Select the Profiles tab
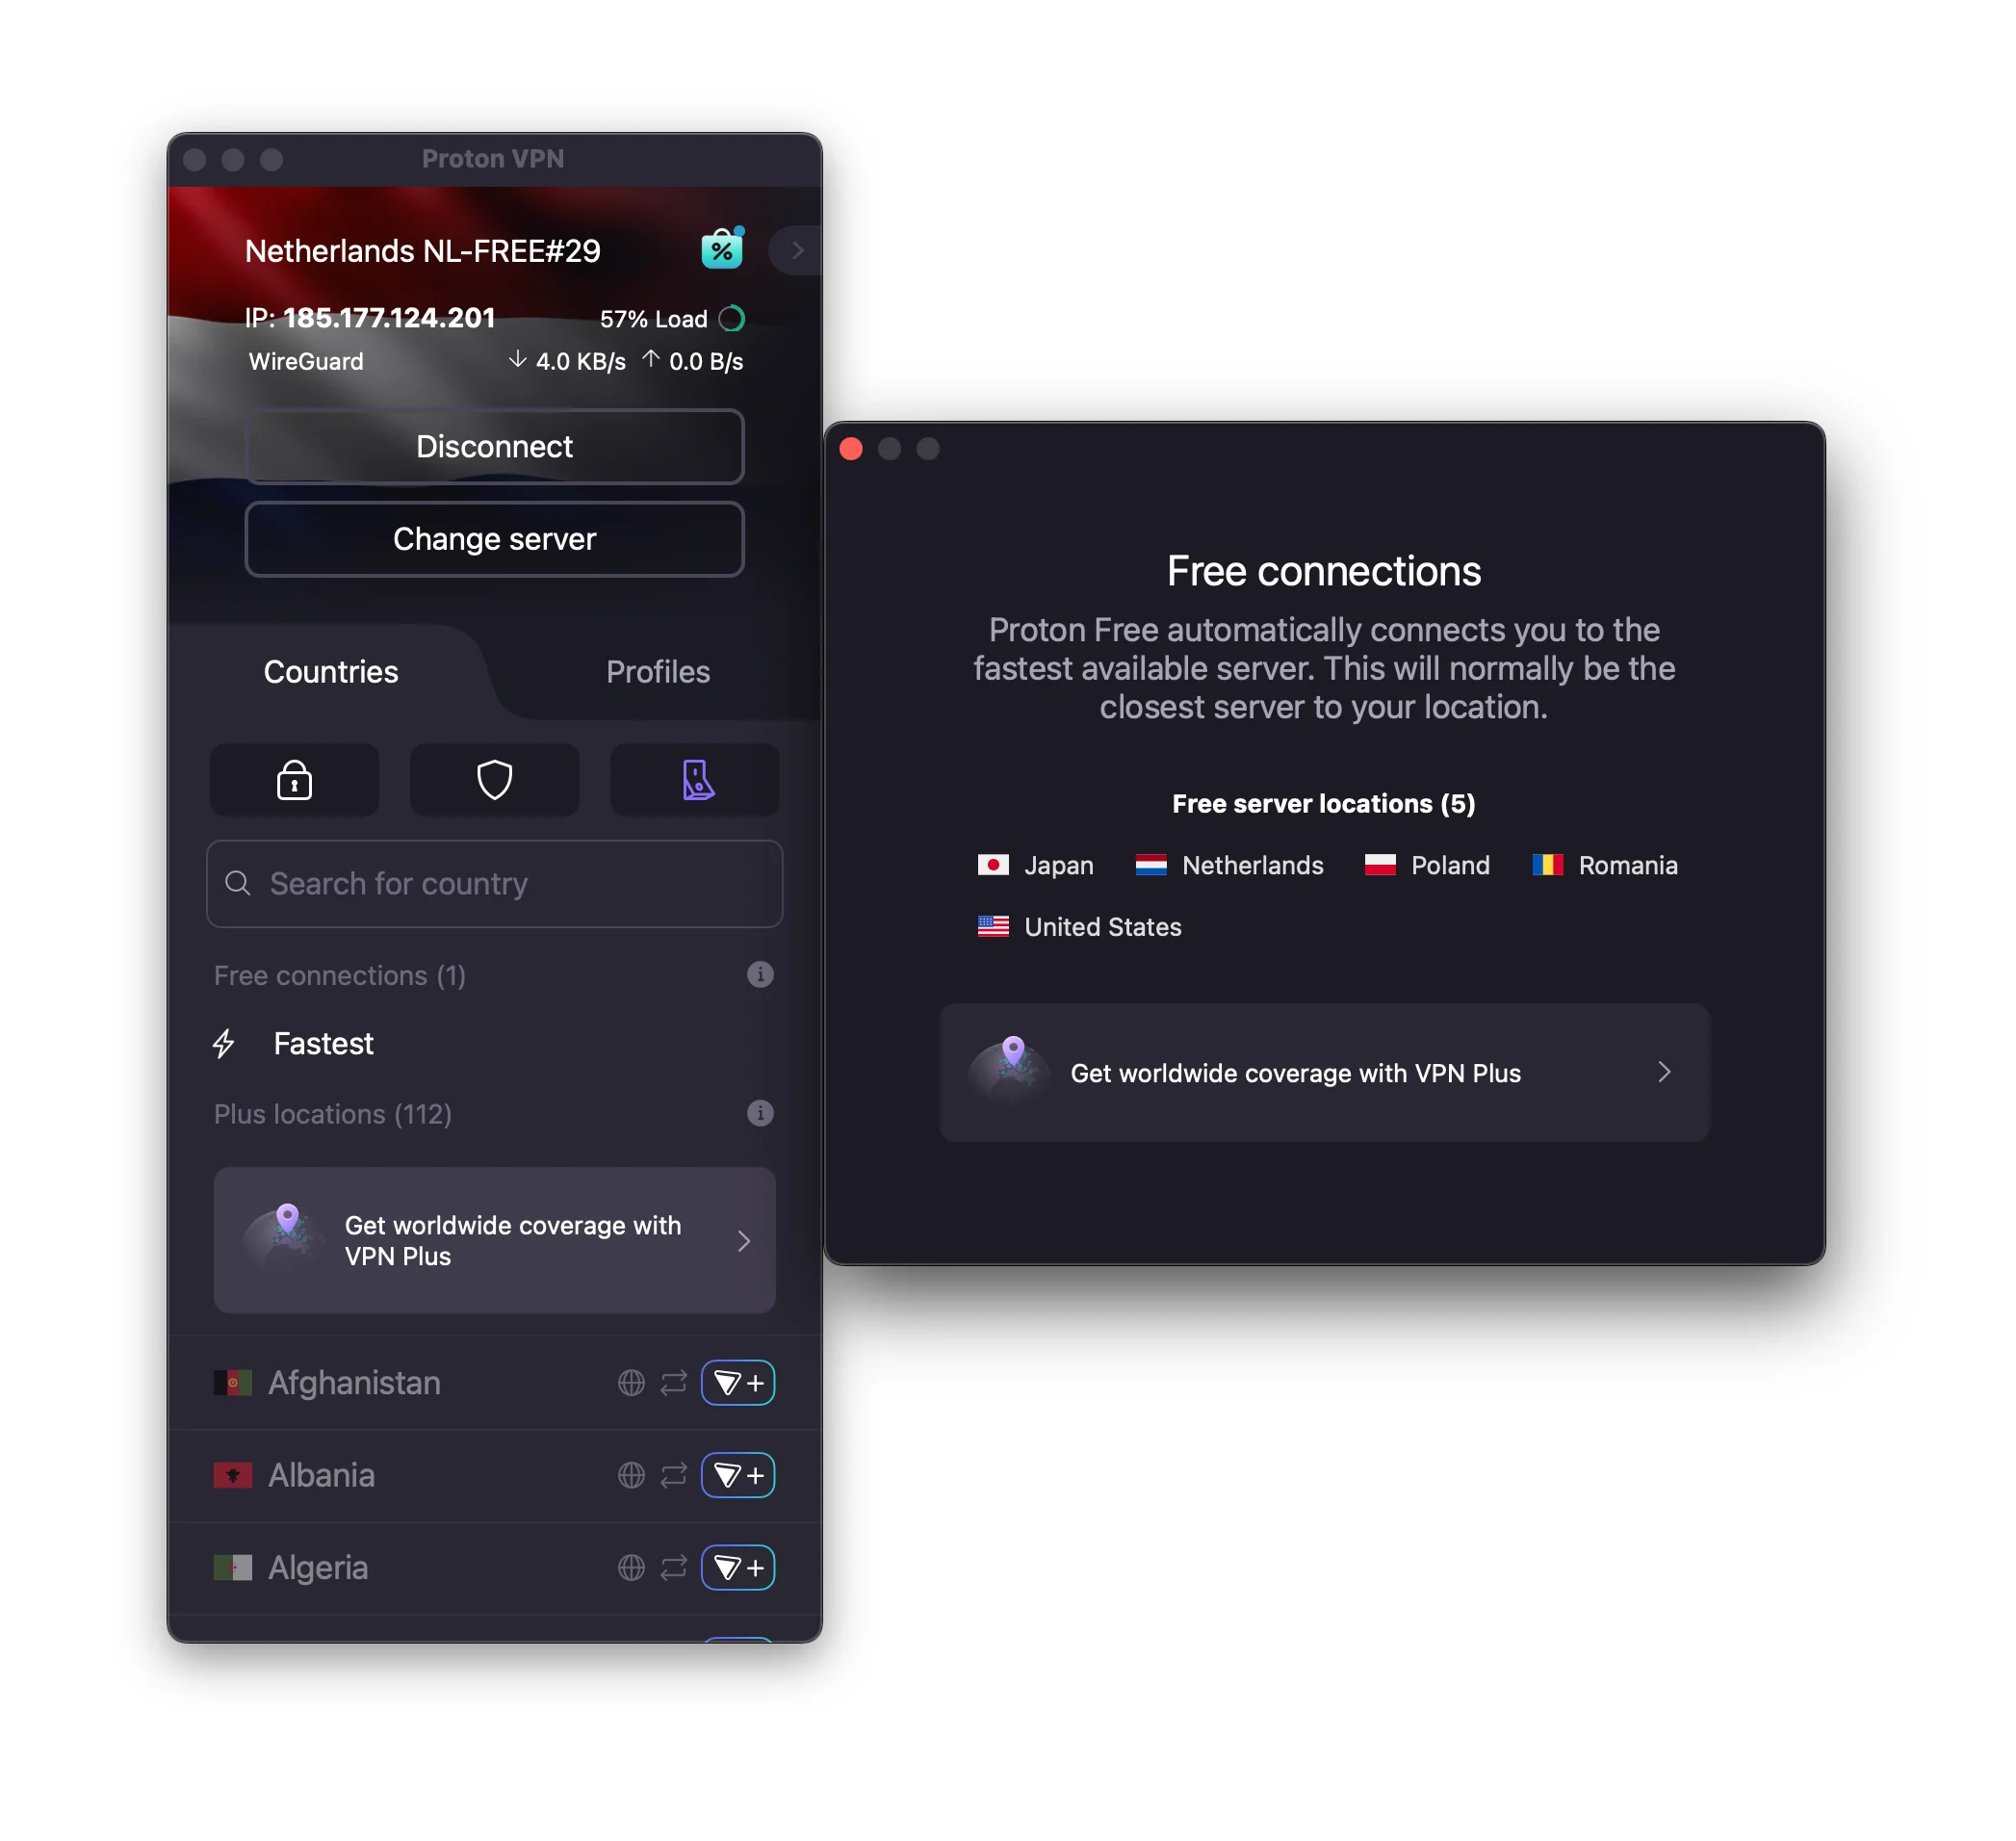 point(657,671)
